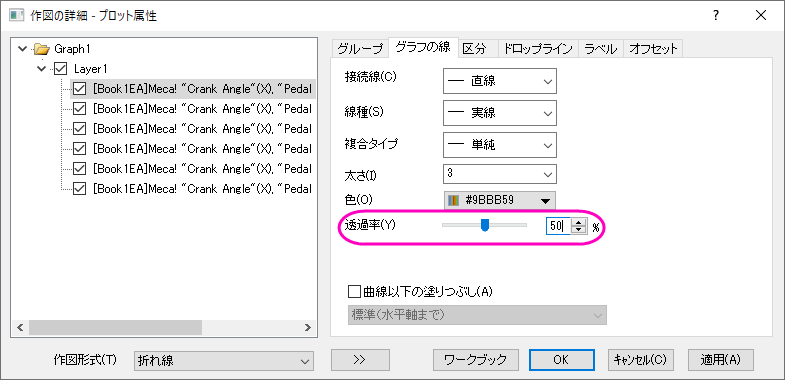This screenshot has height=380, width=785.
Task: Toggle the Layer1 checkbox
Action: pyautogui.click(x=60, y=68)
